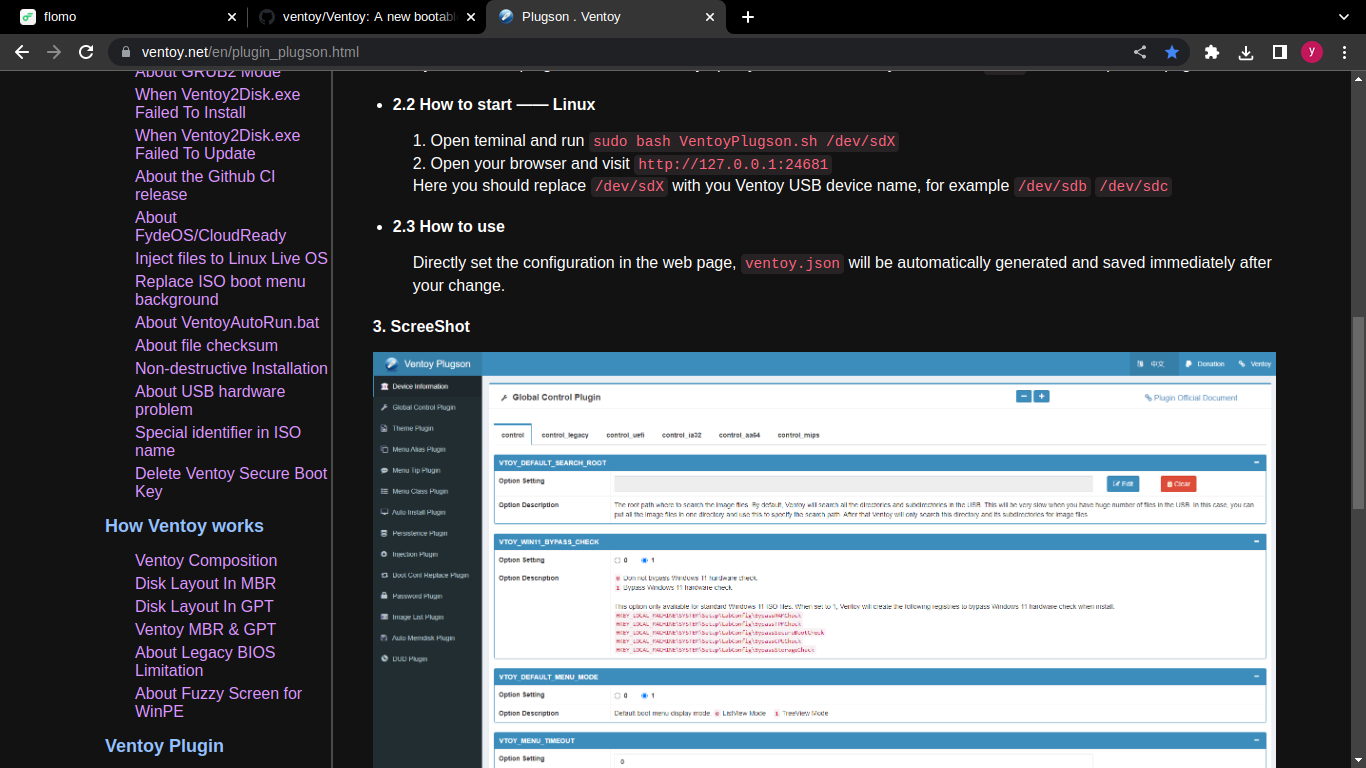Screen dimensions: 1366x768
Task: Click the '3. ScreeShot' heading
Action: tap(421, 326)
